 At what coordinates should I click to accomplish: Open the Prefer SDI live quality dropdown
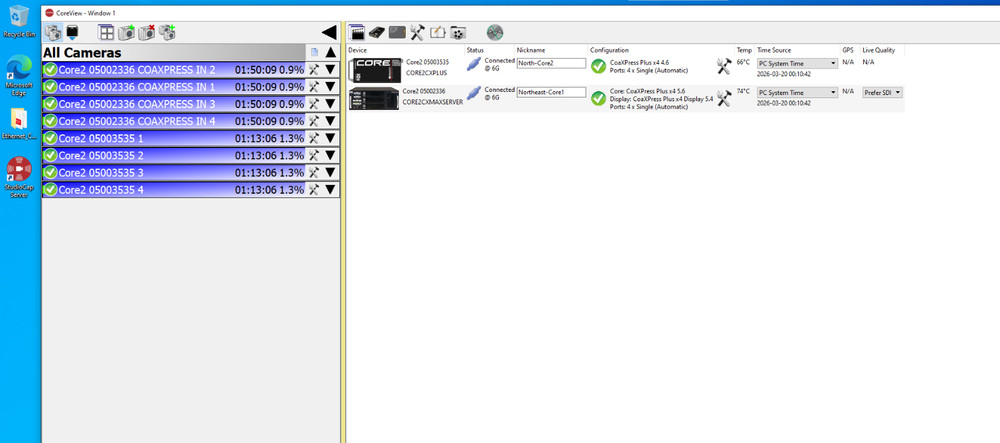(882, 92)
